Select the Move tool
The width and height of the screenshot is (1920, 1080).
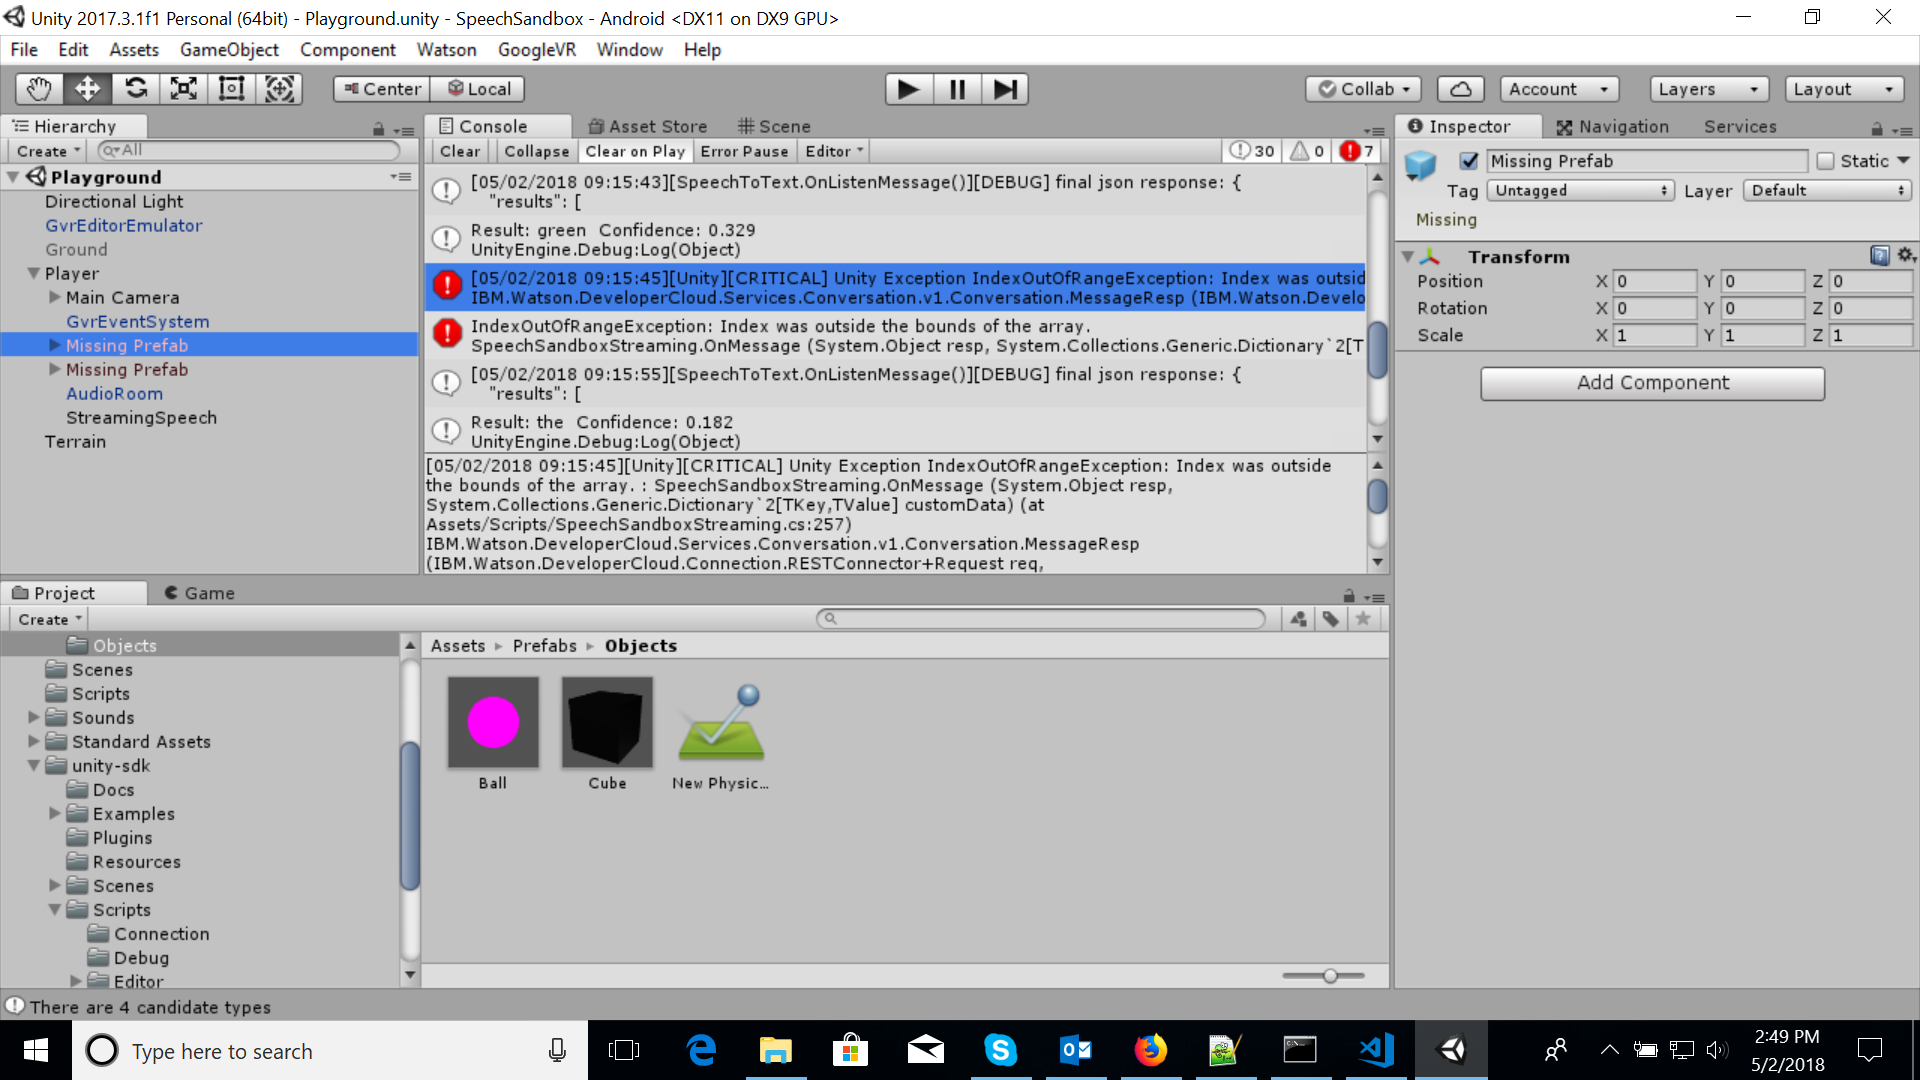[87, 88]
